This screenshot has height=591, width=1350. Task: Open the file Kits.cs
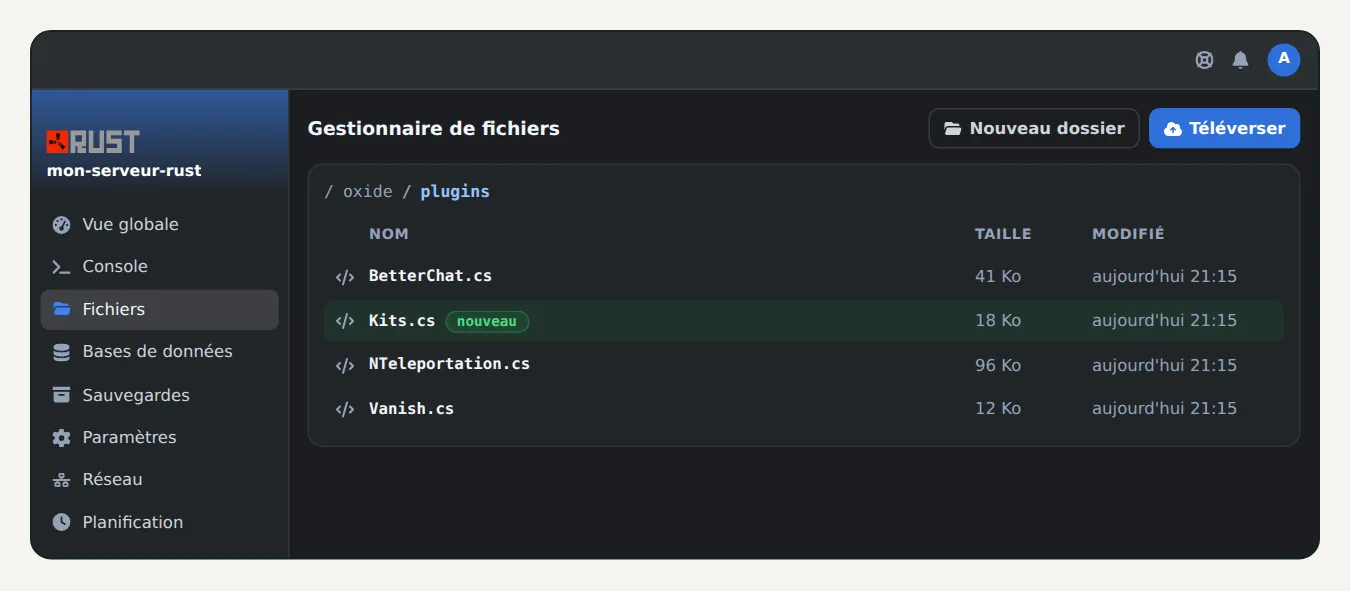pyautogui.click(x=402, y=320)
